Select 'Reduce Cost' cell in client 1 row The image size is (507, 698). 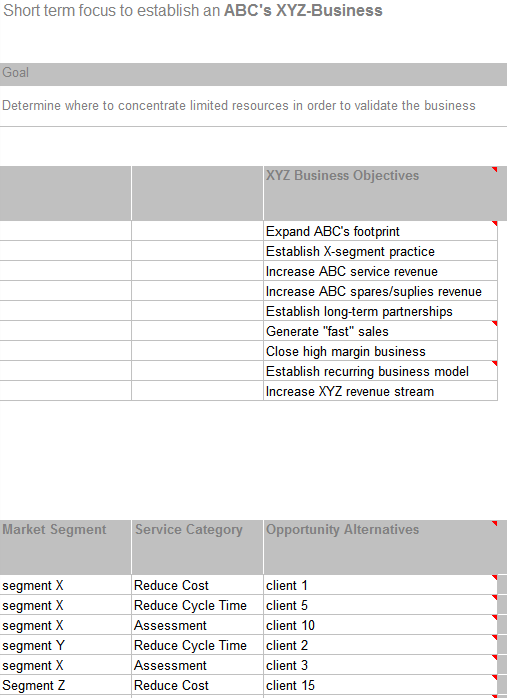point(197,585)
